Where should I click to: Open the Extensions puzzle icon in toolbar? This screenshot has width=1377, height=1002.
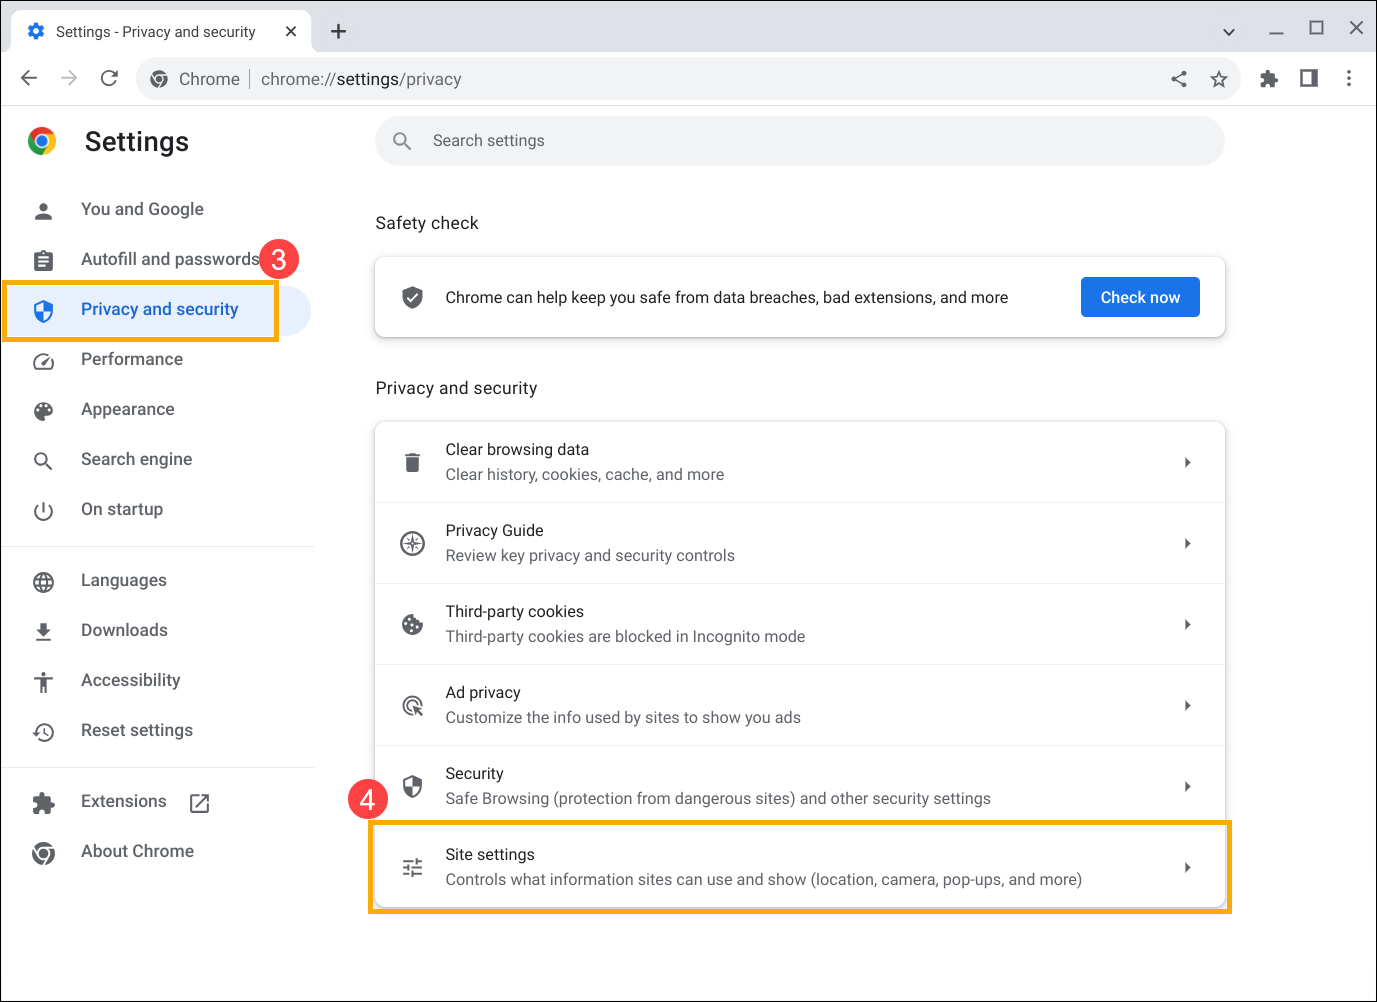tap(1269, 79)
